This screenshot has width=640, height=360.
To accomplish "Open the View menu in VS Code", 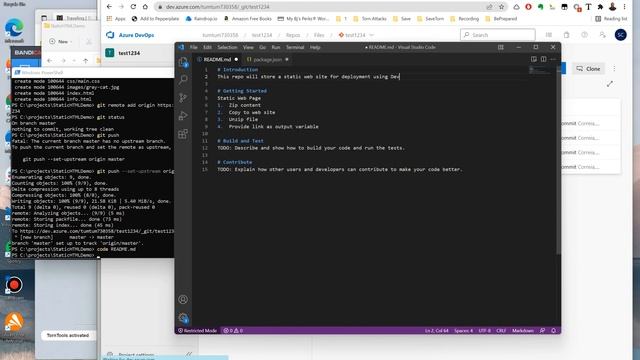I will [248, 47].
